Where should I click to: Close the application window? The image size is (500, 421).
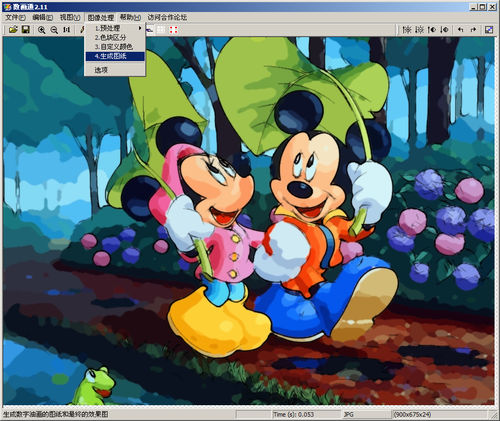tap(492, 7)
